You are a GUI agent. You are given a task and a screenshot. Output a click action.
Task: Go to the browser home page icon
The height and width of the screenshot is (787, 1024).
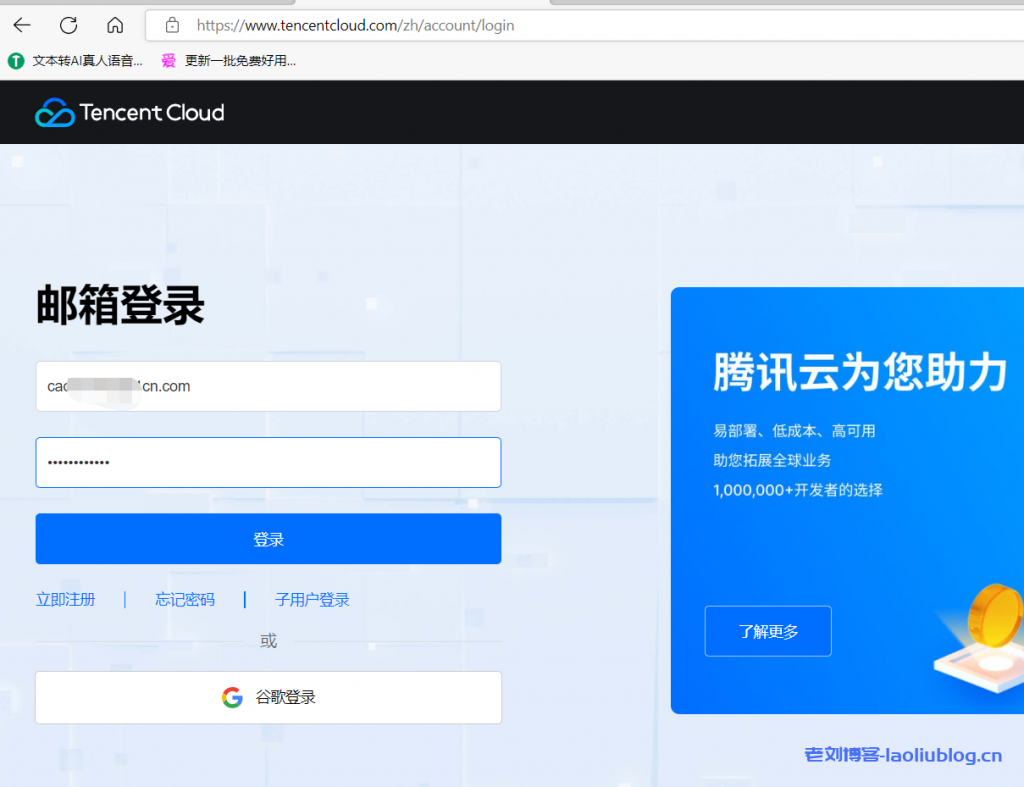click(115, 25)
